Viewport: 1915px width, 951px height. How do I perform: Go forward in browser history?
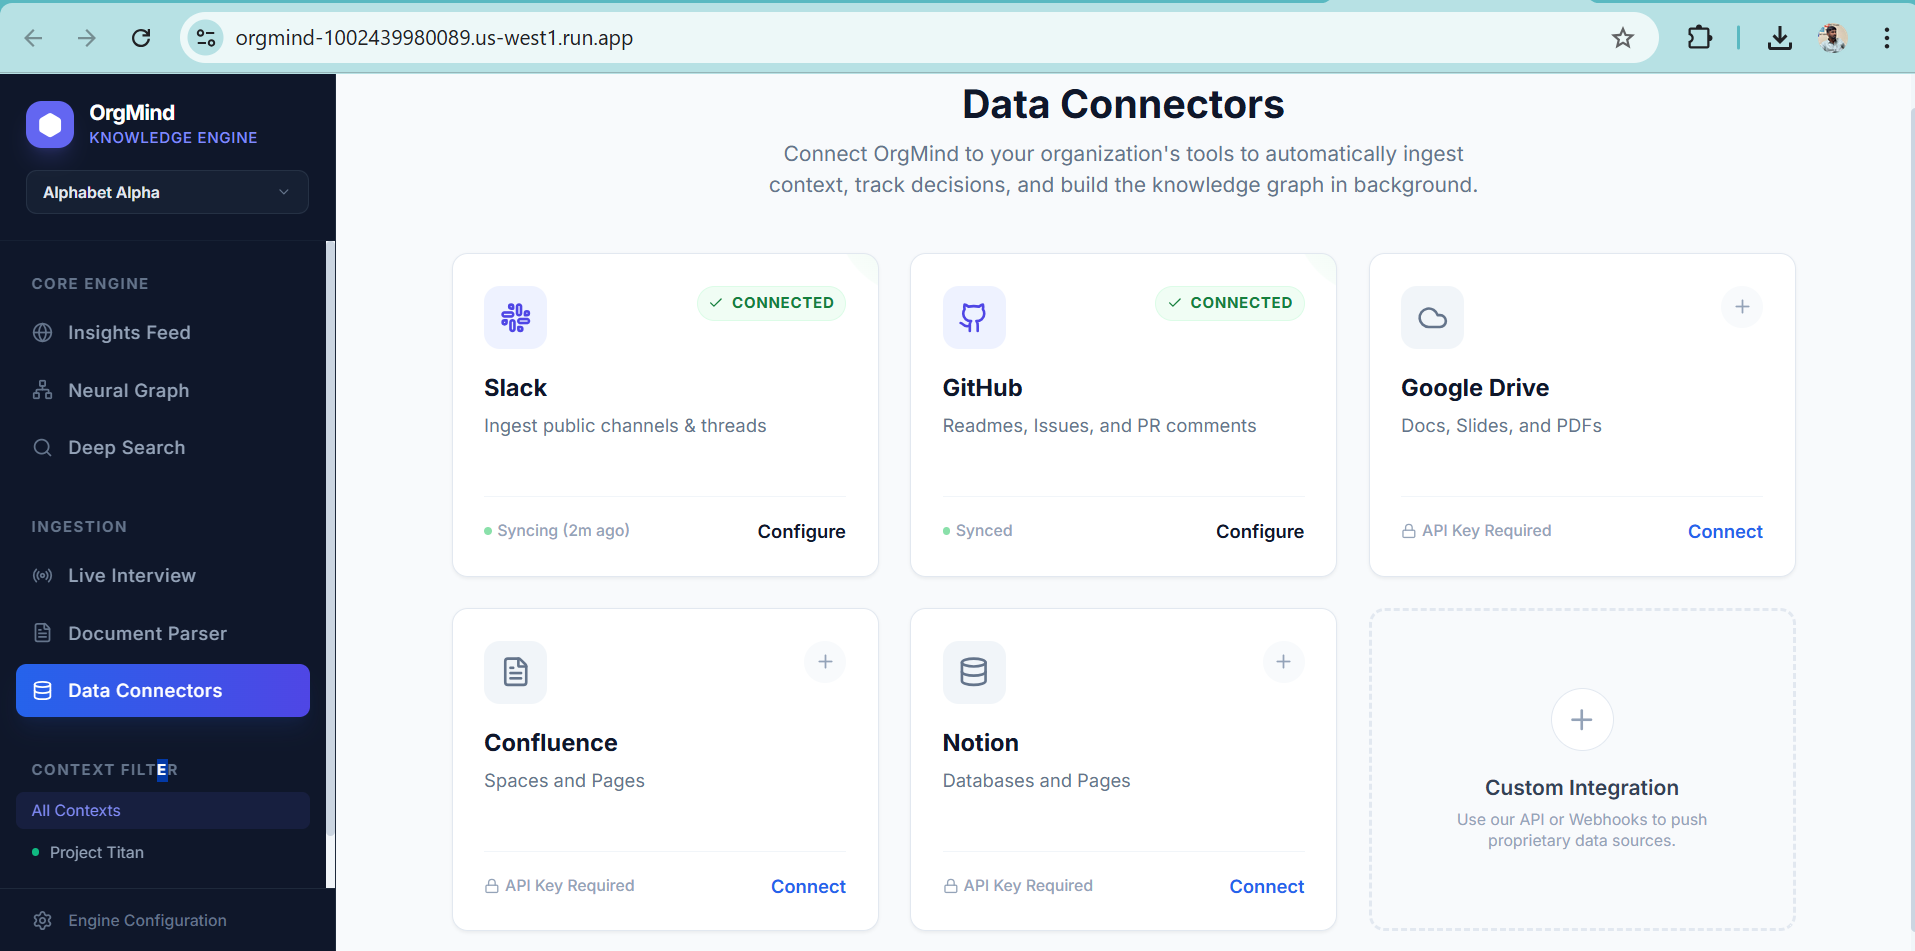[x=87, y=38]
